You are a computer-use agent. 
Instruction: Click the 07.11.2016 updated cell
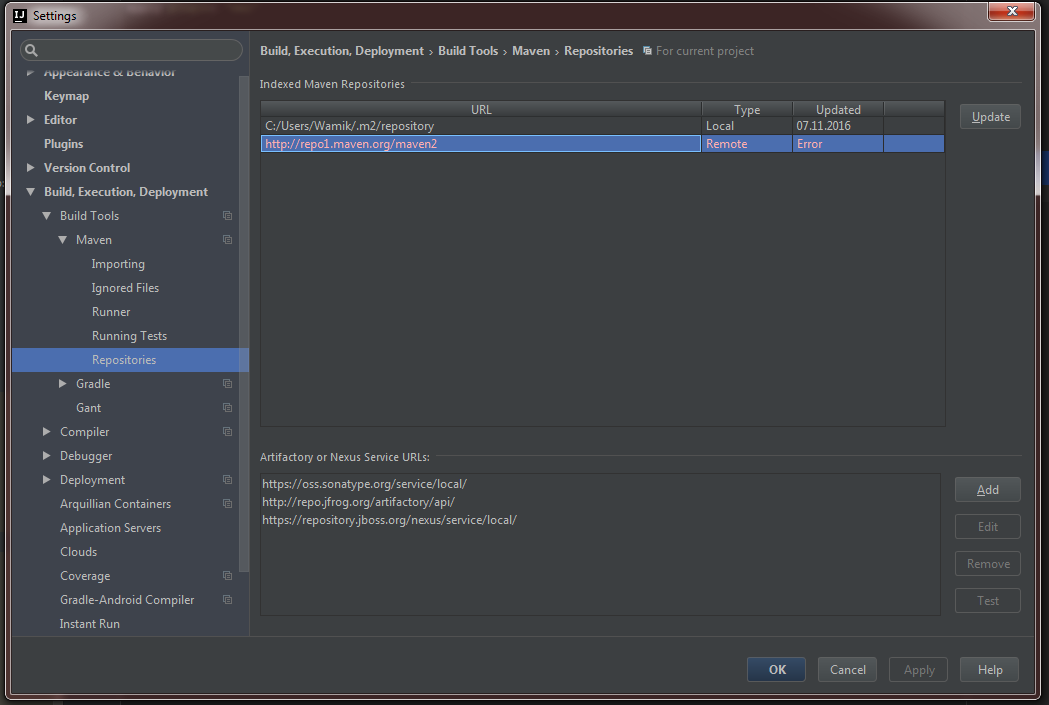[x=838, y=126]
